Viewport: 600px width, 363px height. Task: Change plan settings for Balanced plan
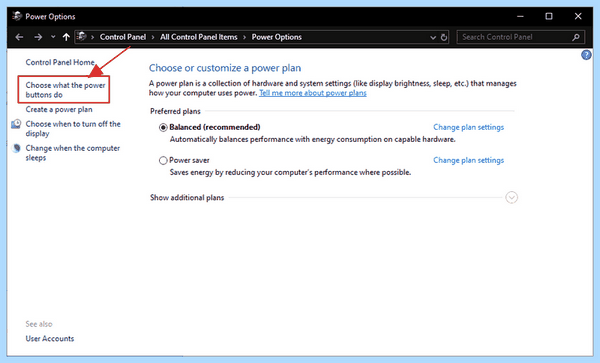468,127
